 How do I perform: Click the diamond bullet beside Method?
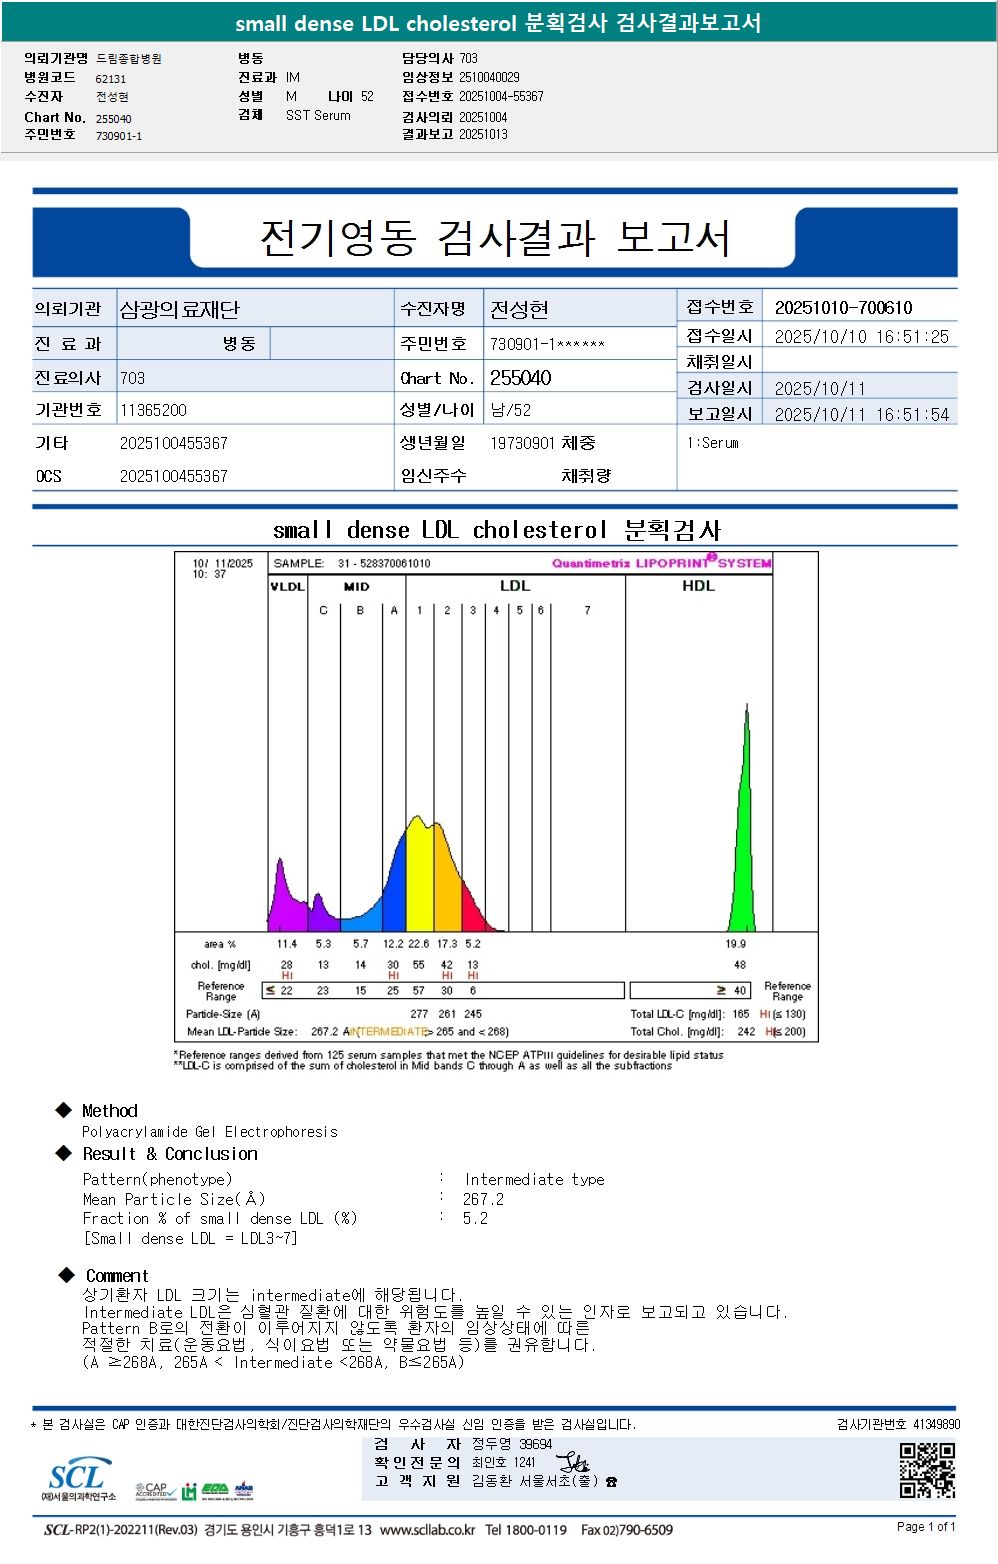coord(64,1110)
